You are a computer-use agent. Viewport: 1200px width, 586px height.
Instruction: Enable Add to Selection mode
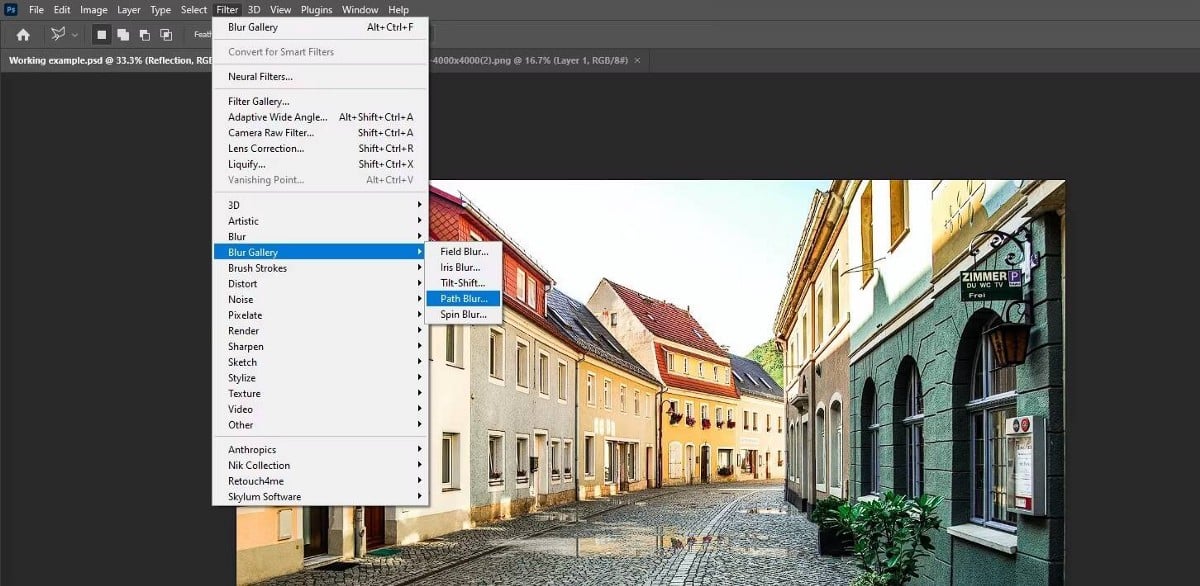tap(123, 33)
